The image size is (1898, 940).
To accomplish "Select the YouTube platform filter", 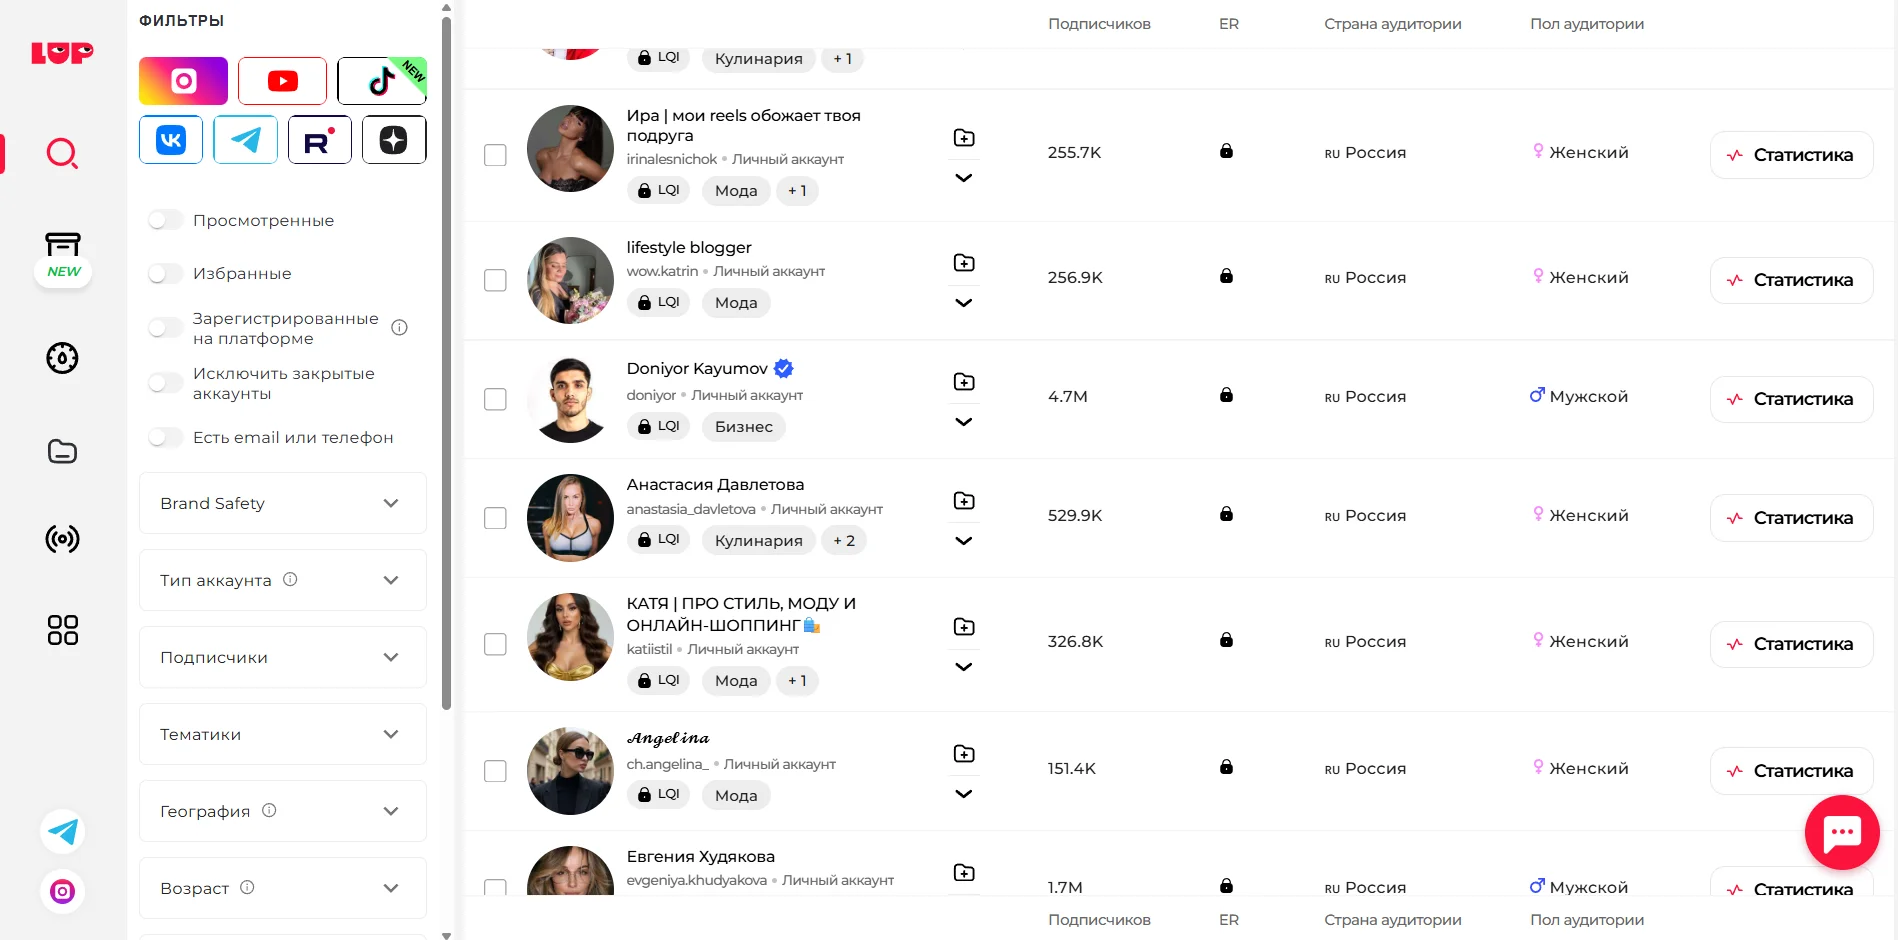I will [x=282, y=81].
